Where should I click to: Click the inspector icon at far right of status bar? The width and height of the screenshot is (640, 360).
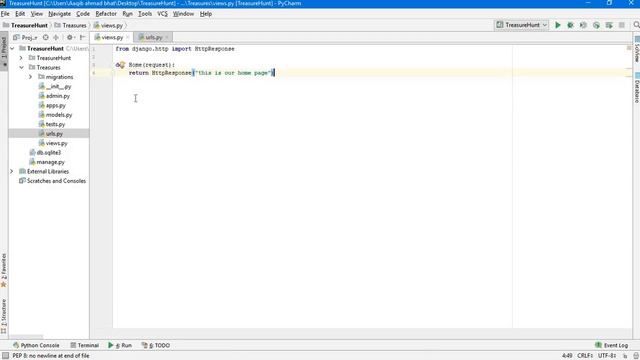pyautogui.click(x=636, y=356)
